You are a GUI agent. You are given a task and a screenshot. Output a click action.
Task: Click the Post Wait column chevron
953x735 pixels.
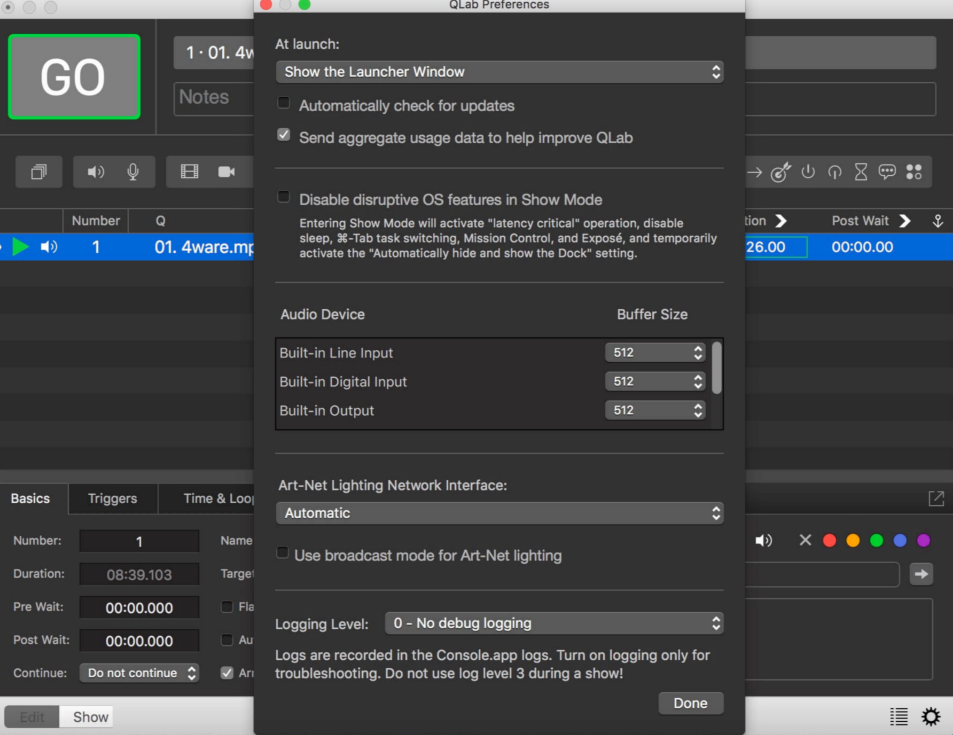(x=905, y=221)
